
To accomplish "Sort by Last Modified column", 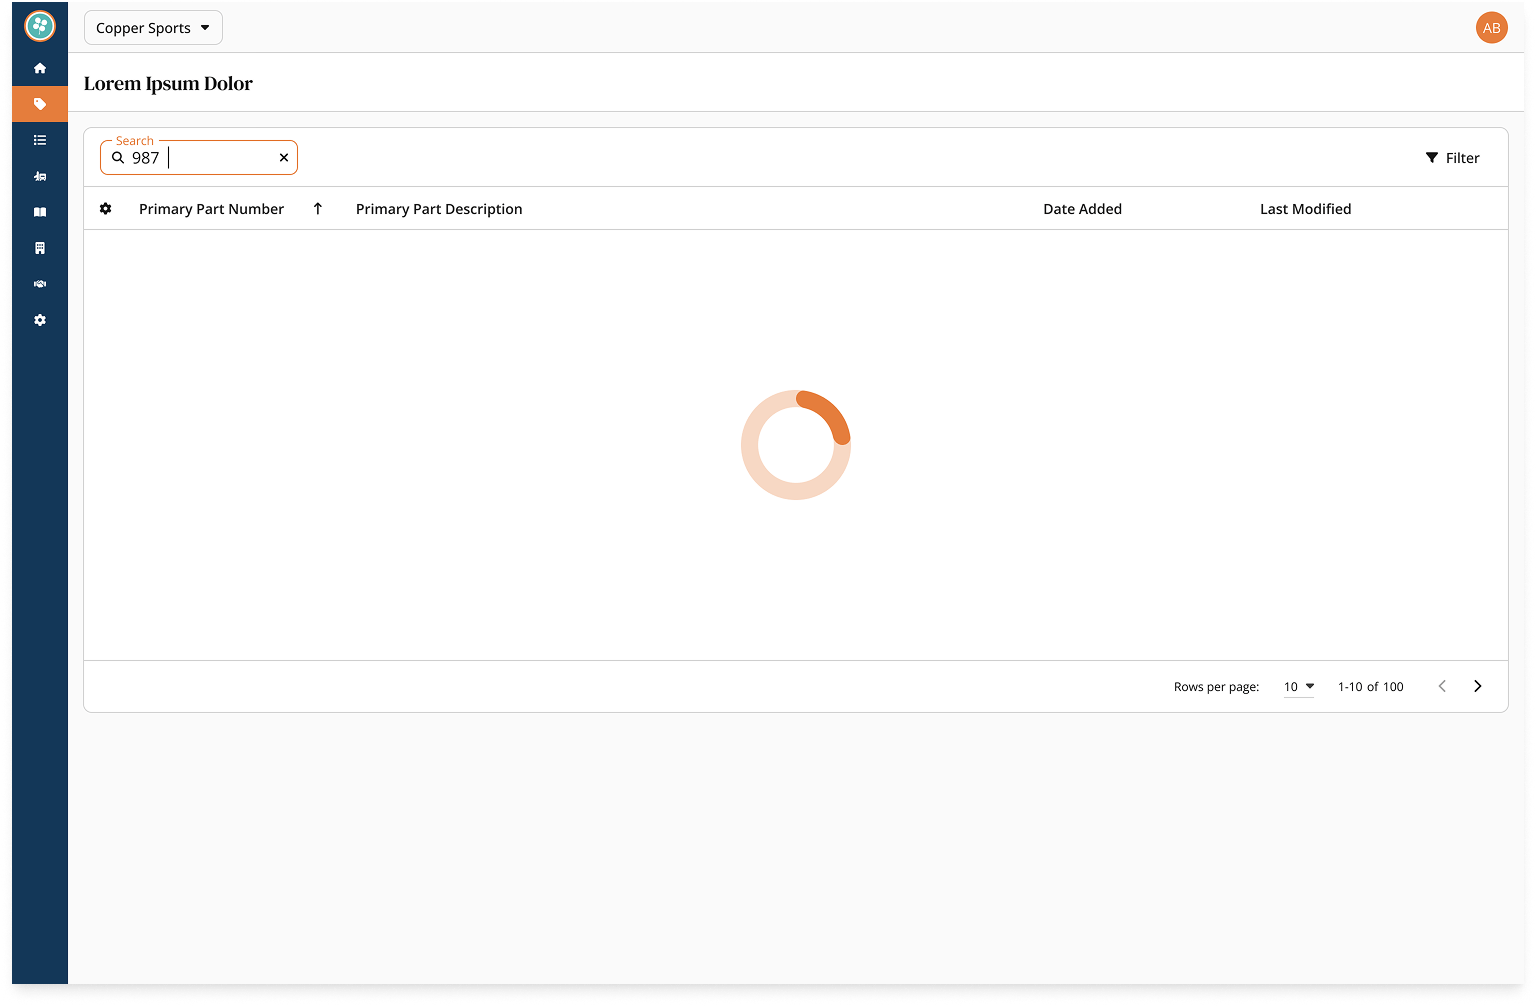I will pos(1305,209).
